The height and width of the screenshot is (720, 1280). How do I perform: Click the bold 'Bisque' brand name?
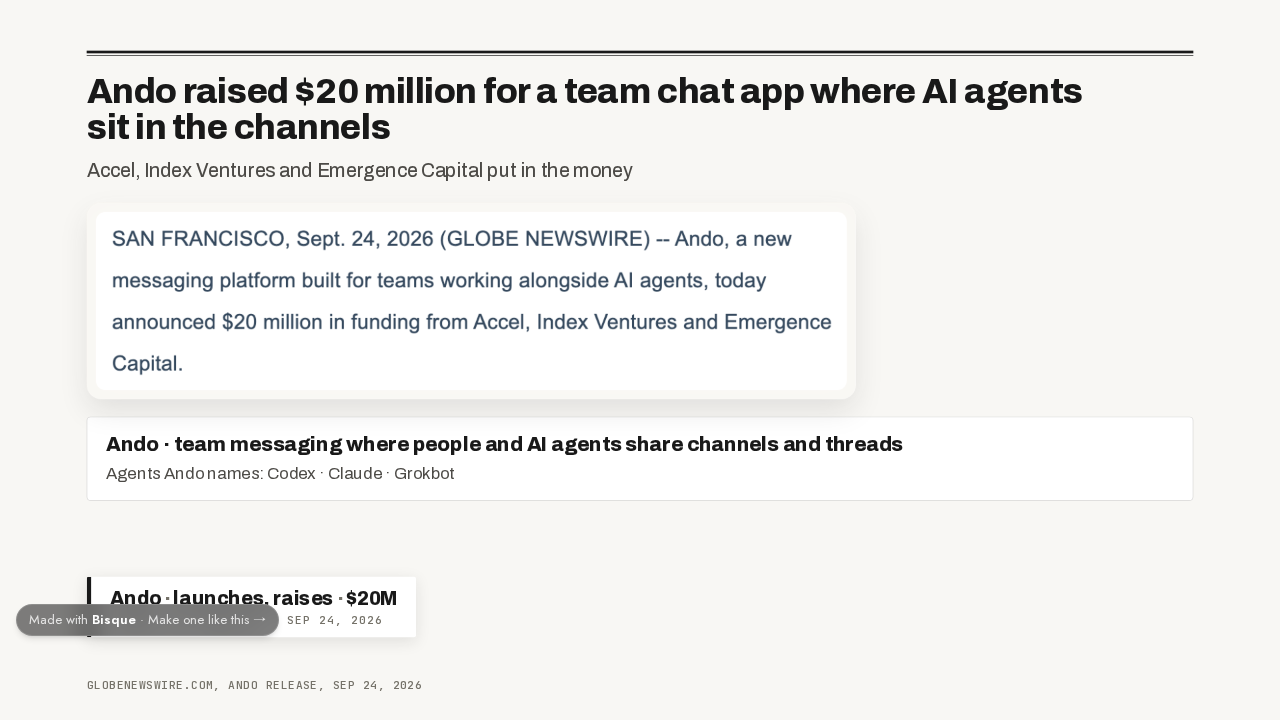[x=114, y=620]
